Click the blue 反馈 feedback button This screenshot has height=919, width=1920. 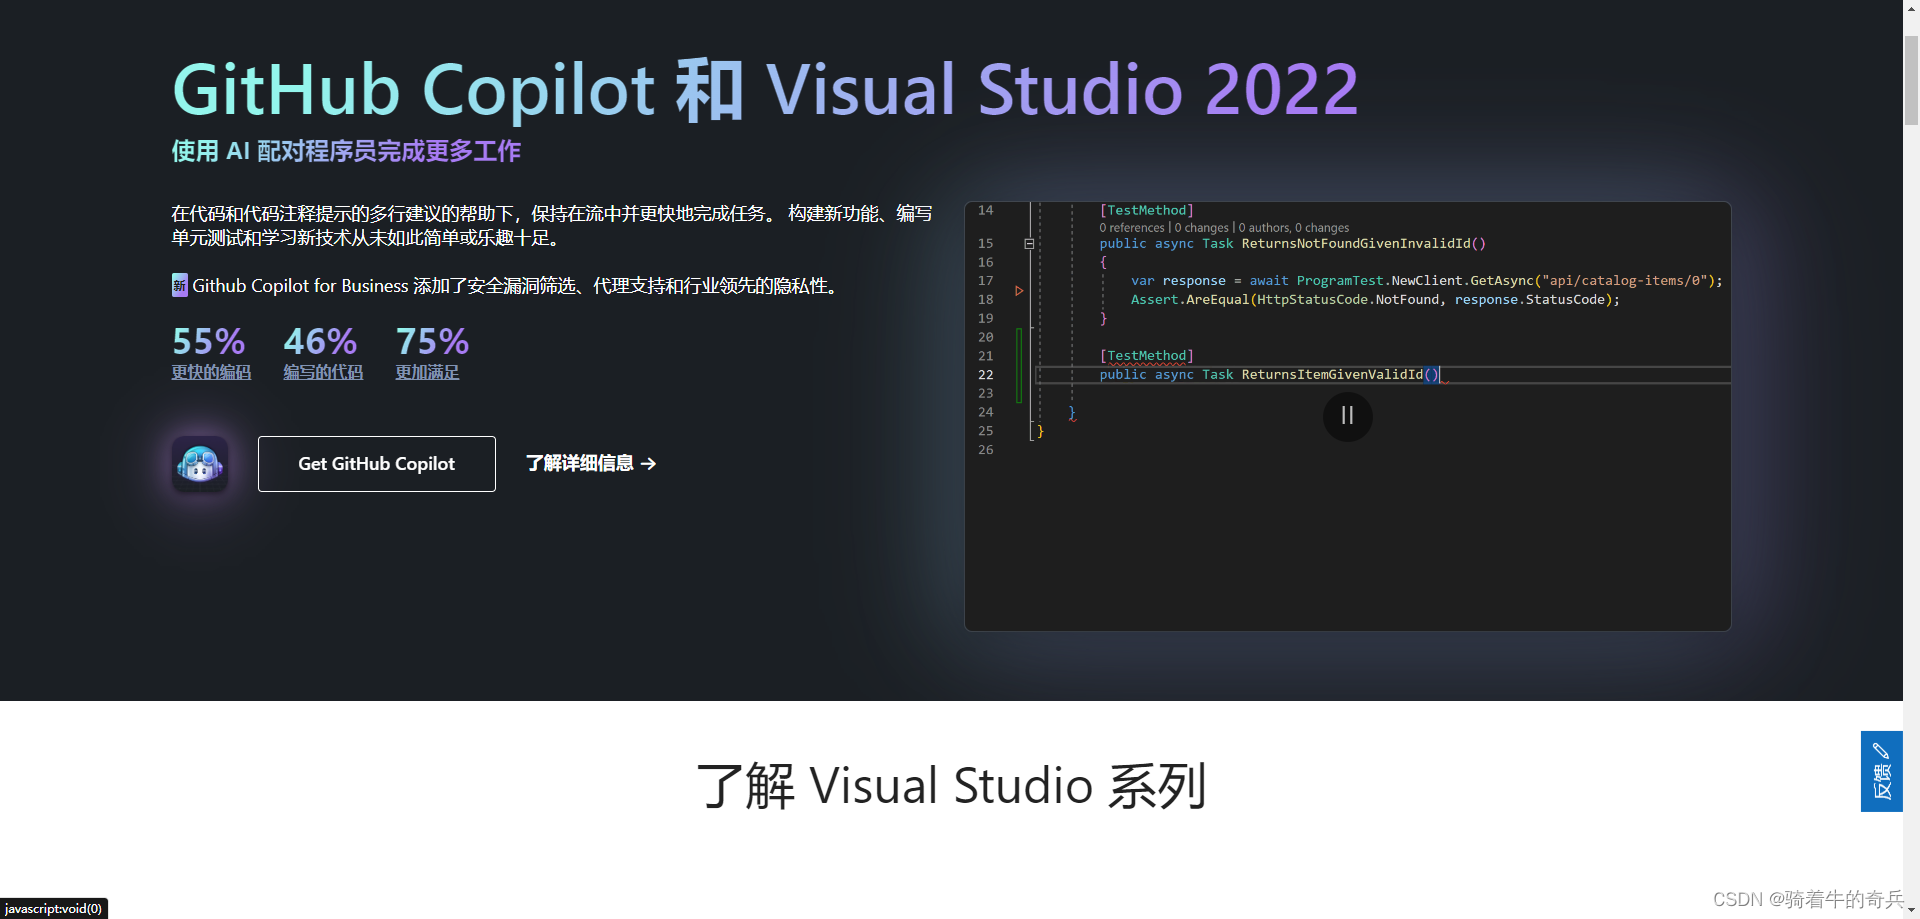[x=1881, y=771]
